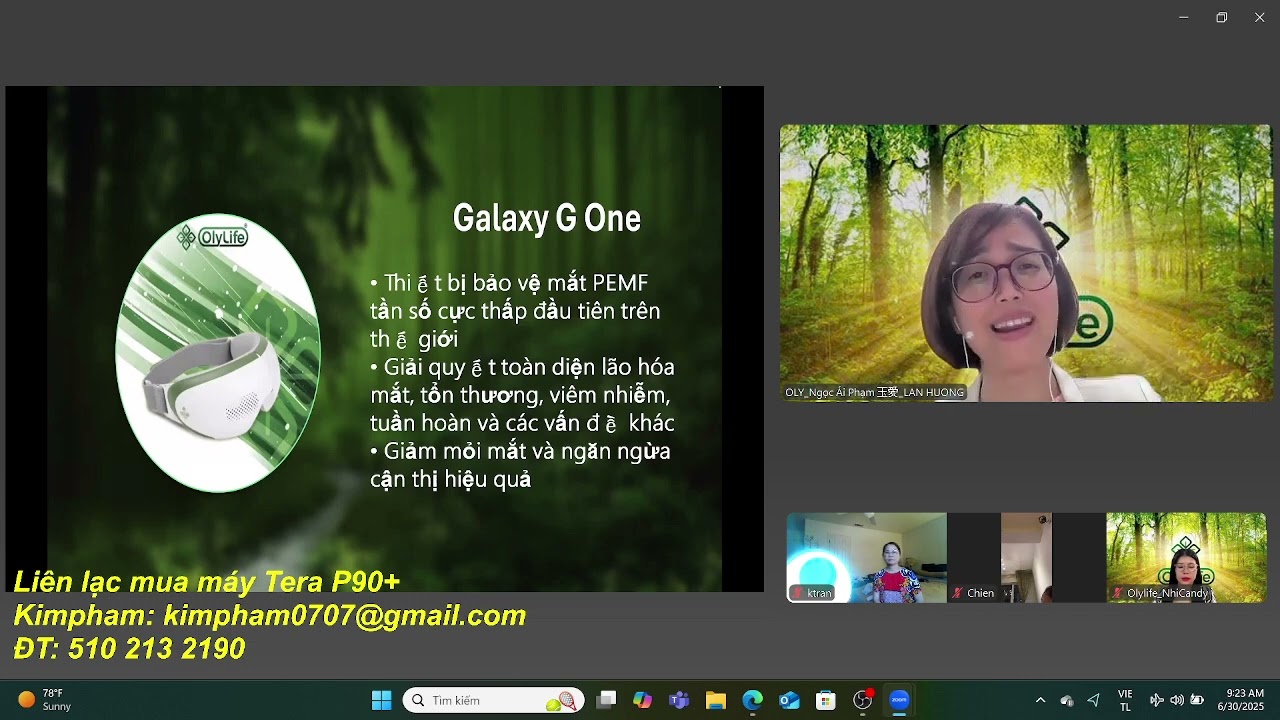
Task: Click the kimpham0707@gmail.com email text
Action: point(344,616)
